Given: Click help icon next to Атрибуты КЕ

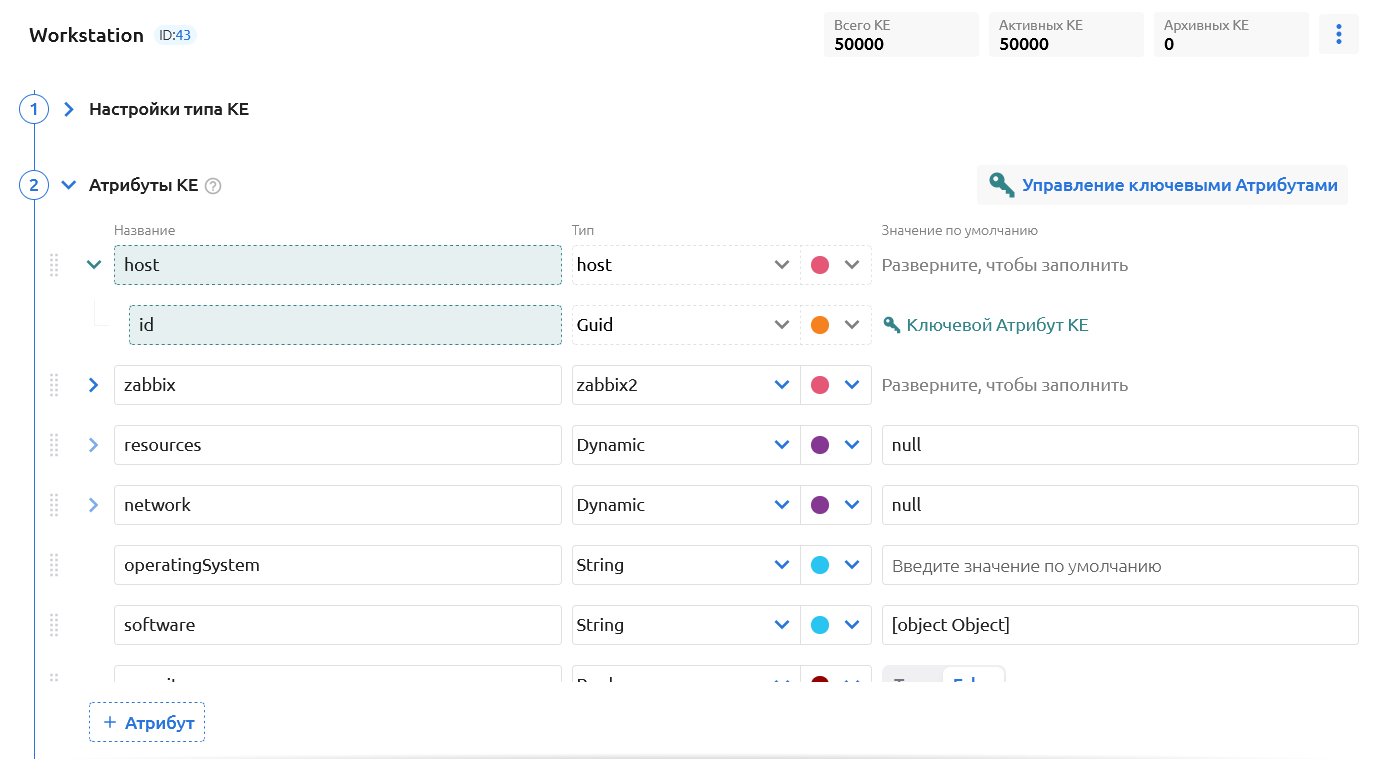Looking at the screenshot, I should coord(213,186).
